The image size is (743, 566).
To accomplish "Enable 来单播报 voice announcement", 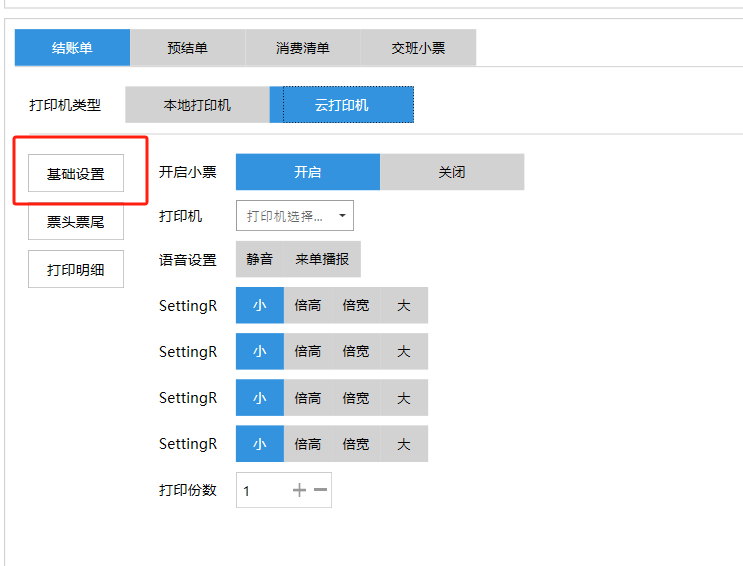I will point(322,259).
